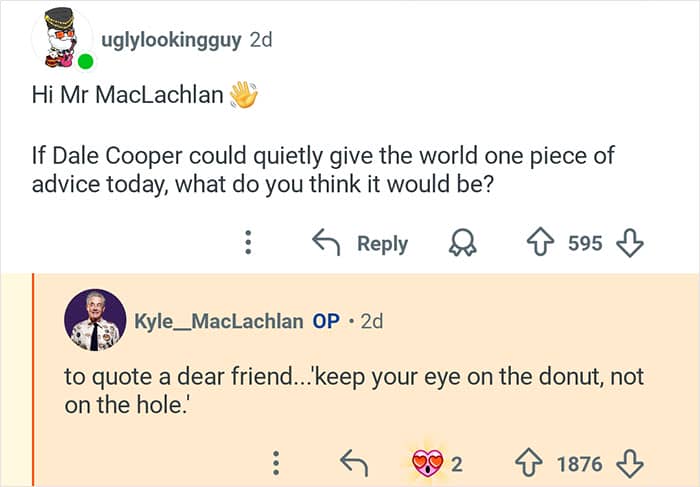700x487 pixels.
Task: Reply to Kyle_MacLachlan's donut comment
Action: click(x=353, y=463)
